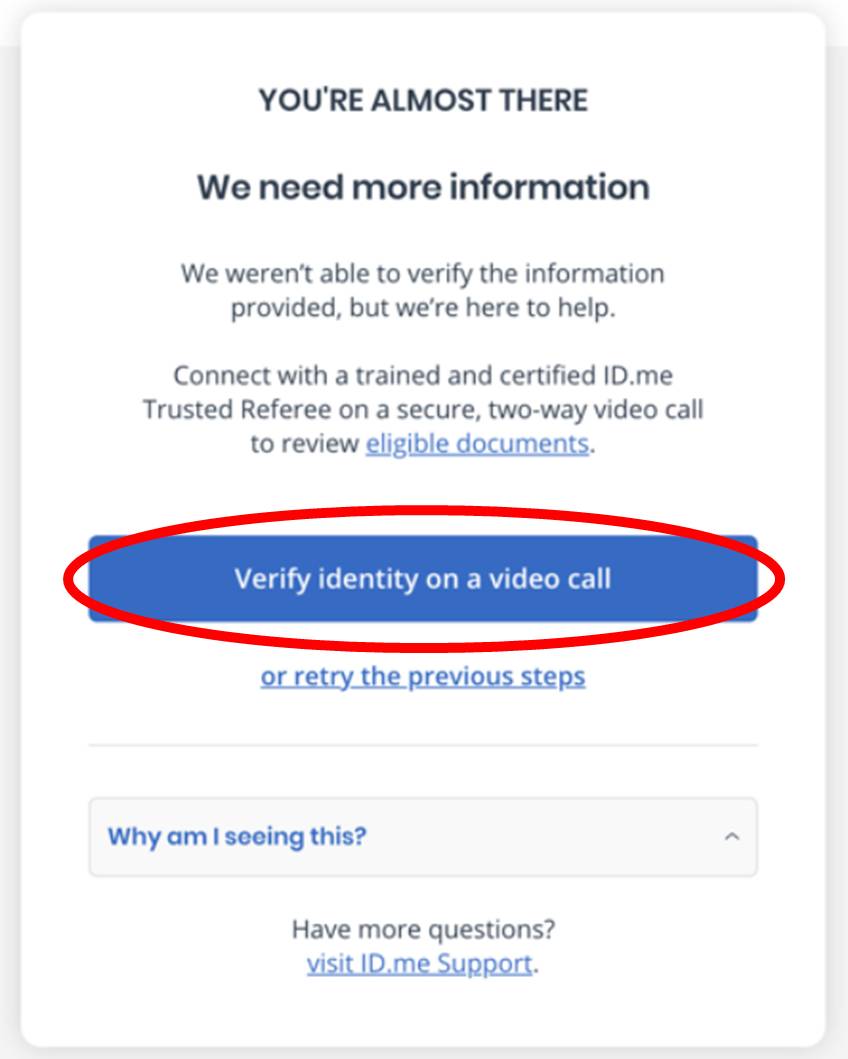Open the eligible documents link
The image size is (848, 1059).
coord(477,443)
